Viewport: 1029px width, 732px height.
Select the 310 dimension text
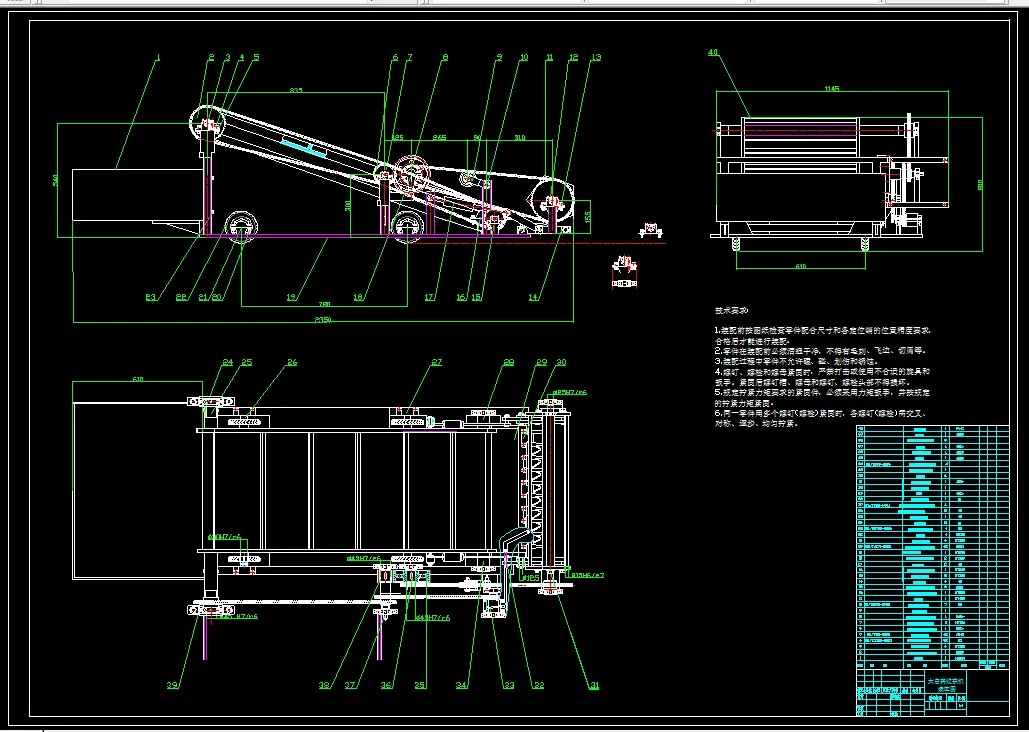coord(519,137)
